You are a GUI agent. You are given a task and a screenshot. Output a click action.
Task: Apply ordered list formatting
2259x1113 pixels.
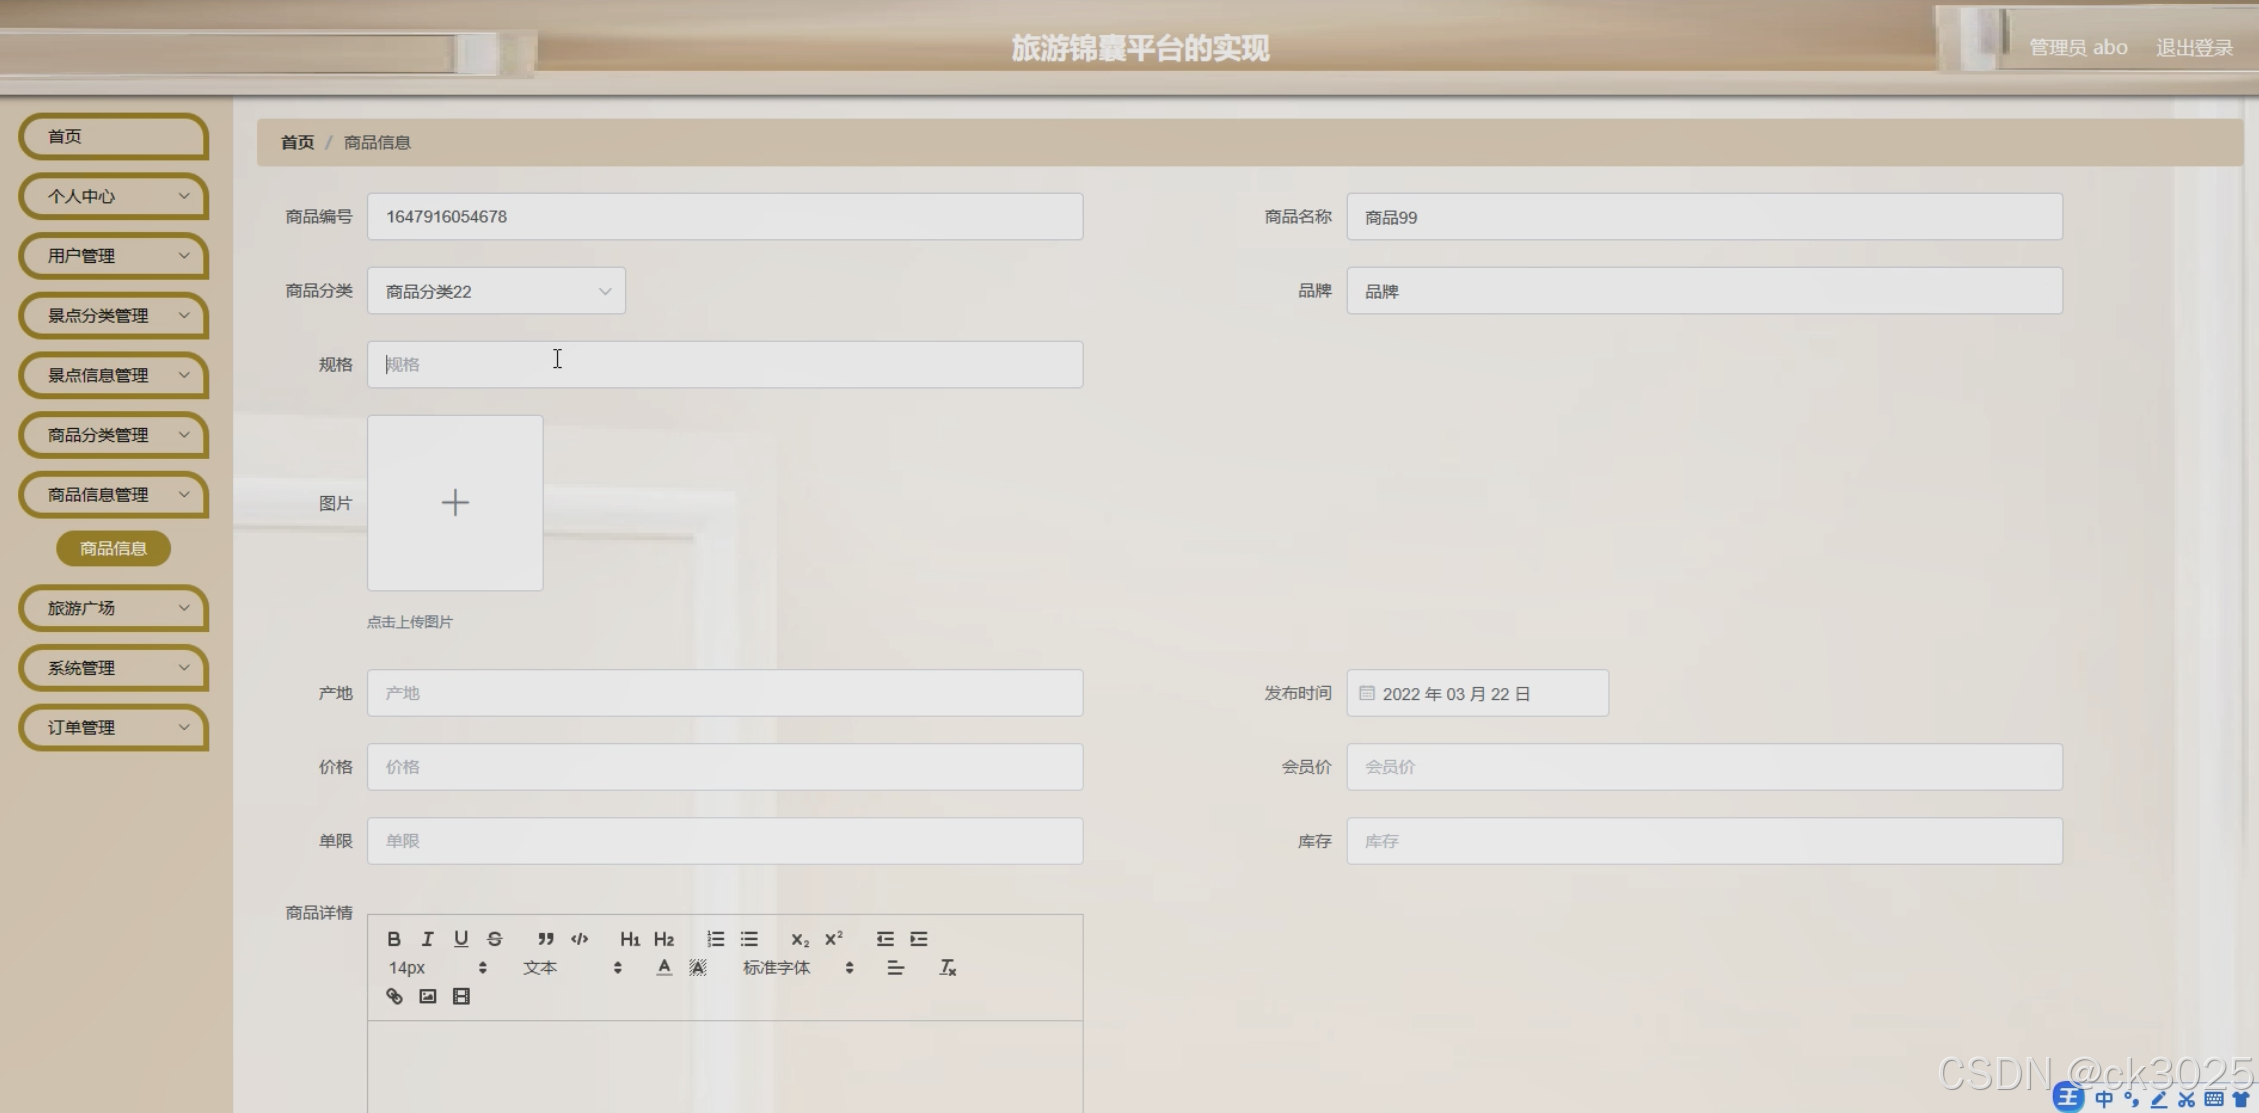coord(715,939)
